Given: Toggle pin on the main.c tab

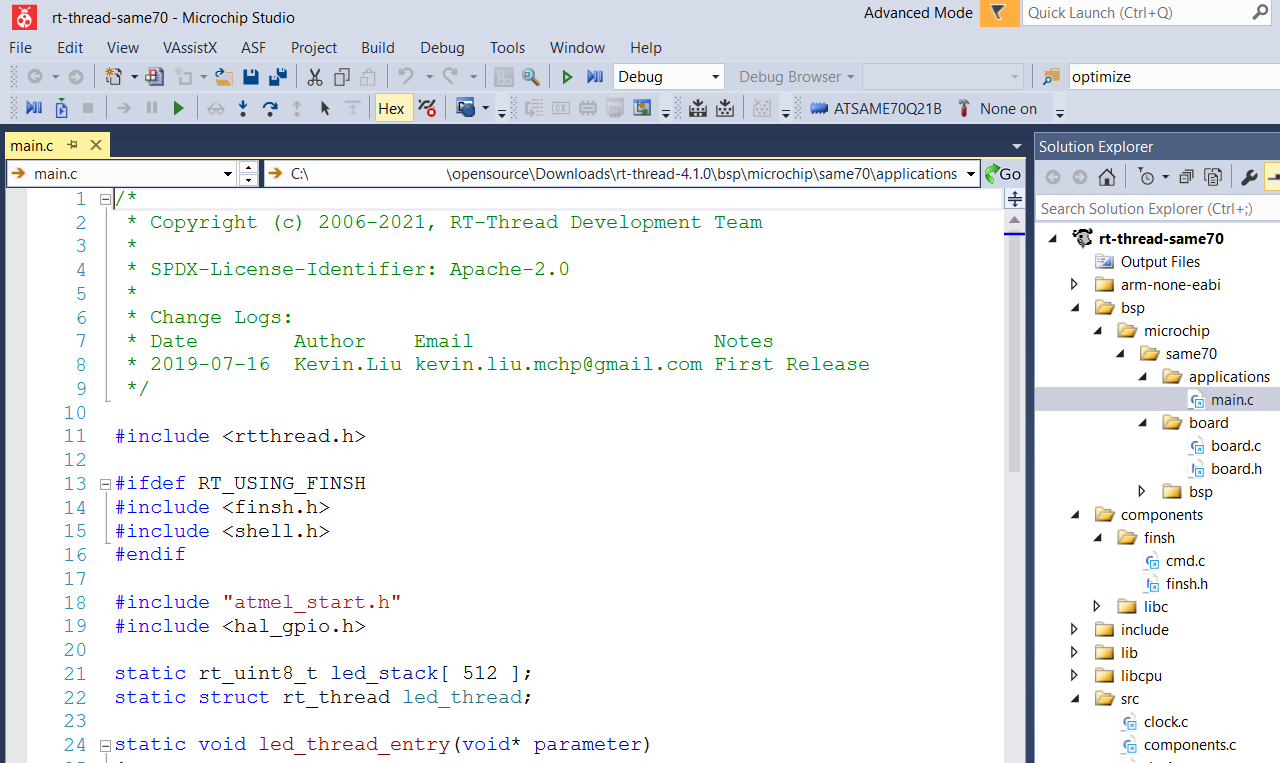Looking at the screenshot, I should point(73,145).
